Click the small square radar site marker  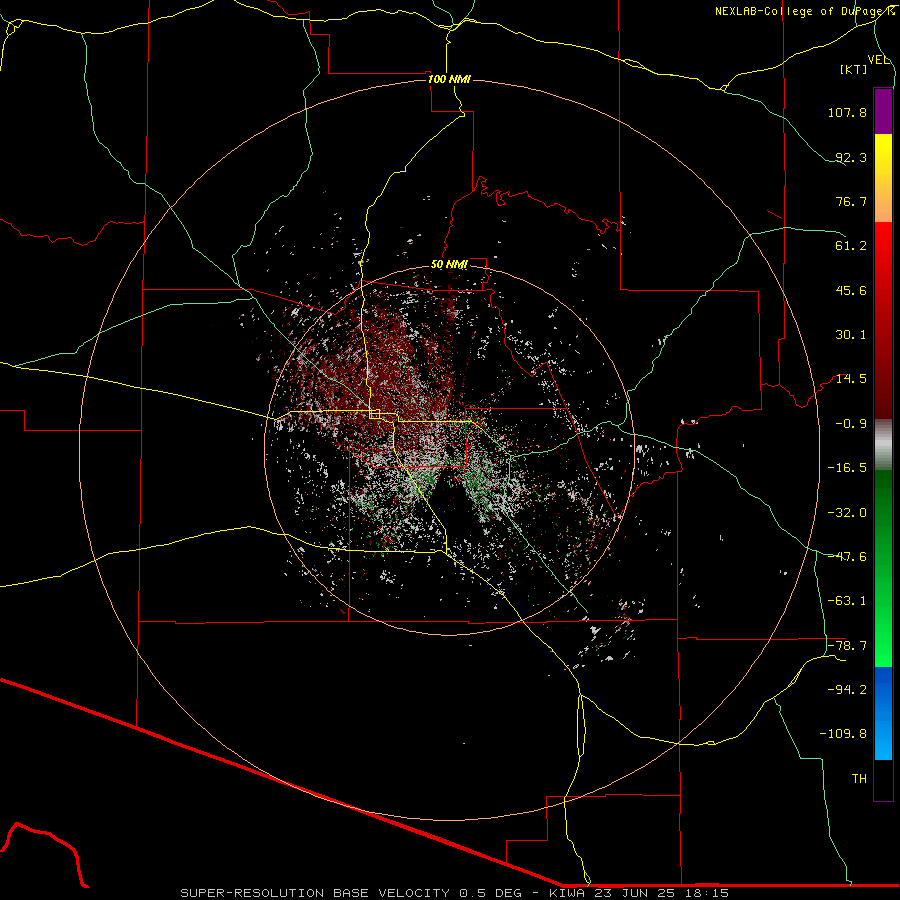pos(375,413)
